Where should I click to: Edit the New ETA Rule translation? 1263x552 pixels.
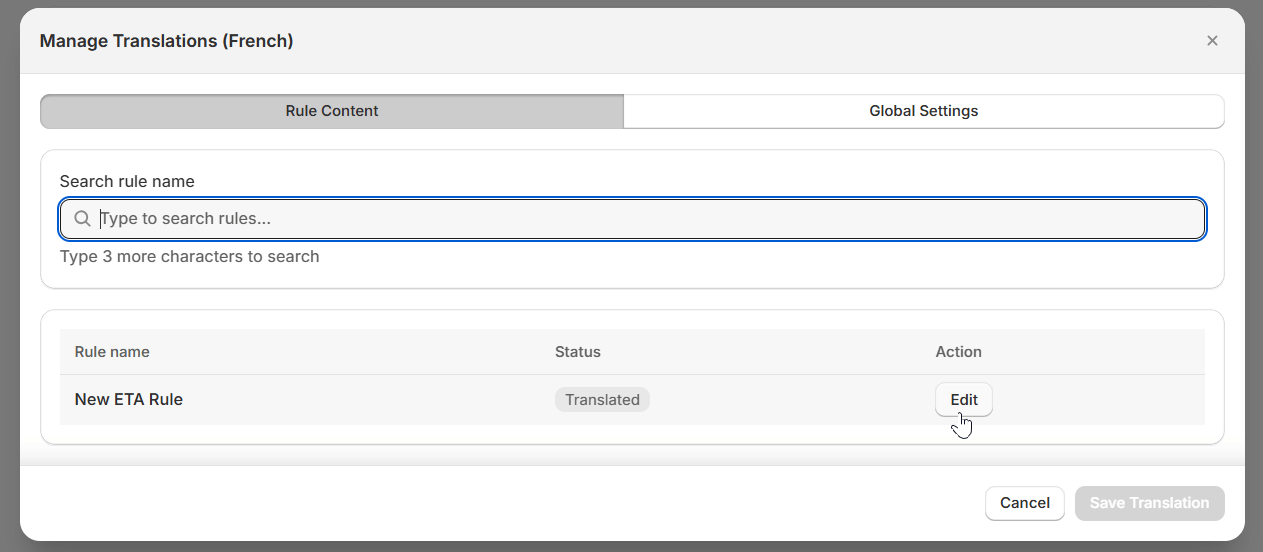963,400
